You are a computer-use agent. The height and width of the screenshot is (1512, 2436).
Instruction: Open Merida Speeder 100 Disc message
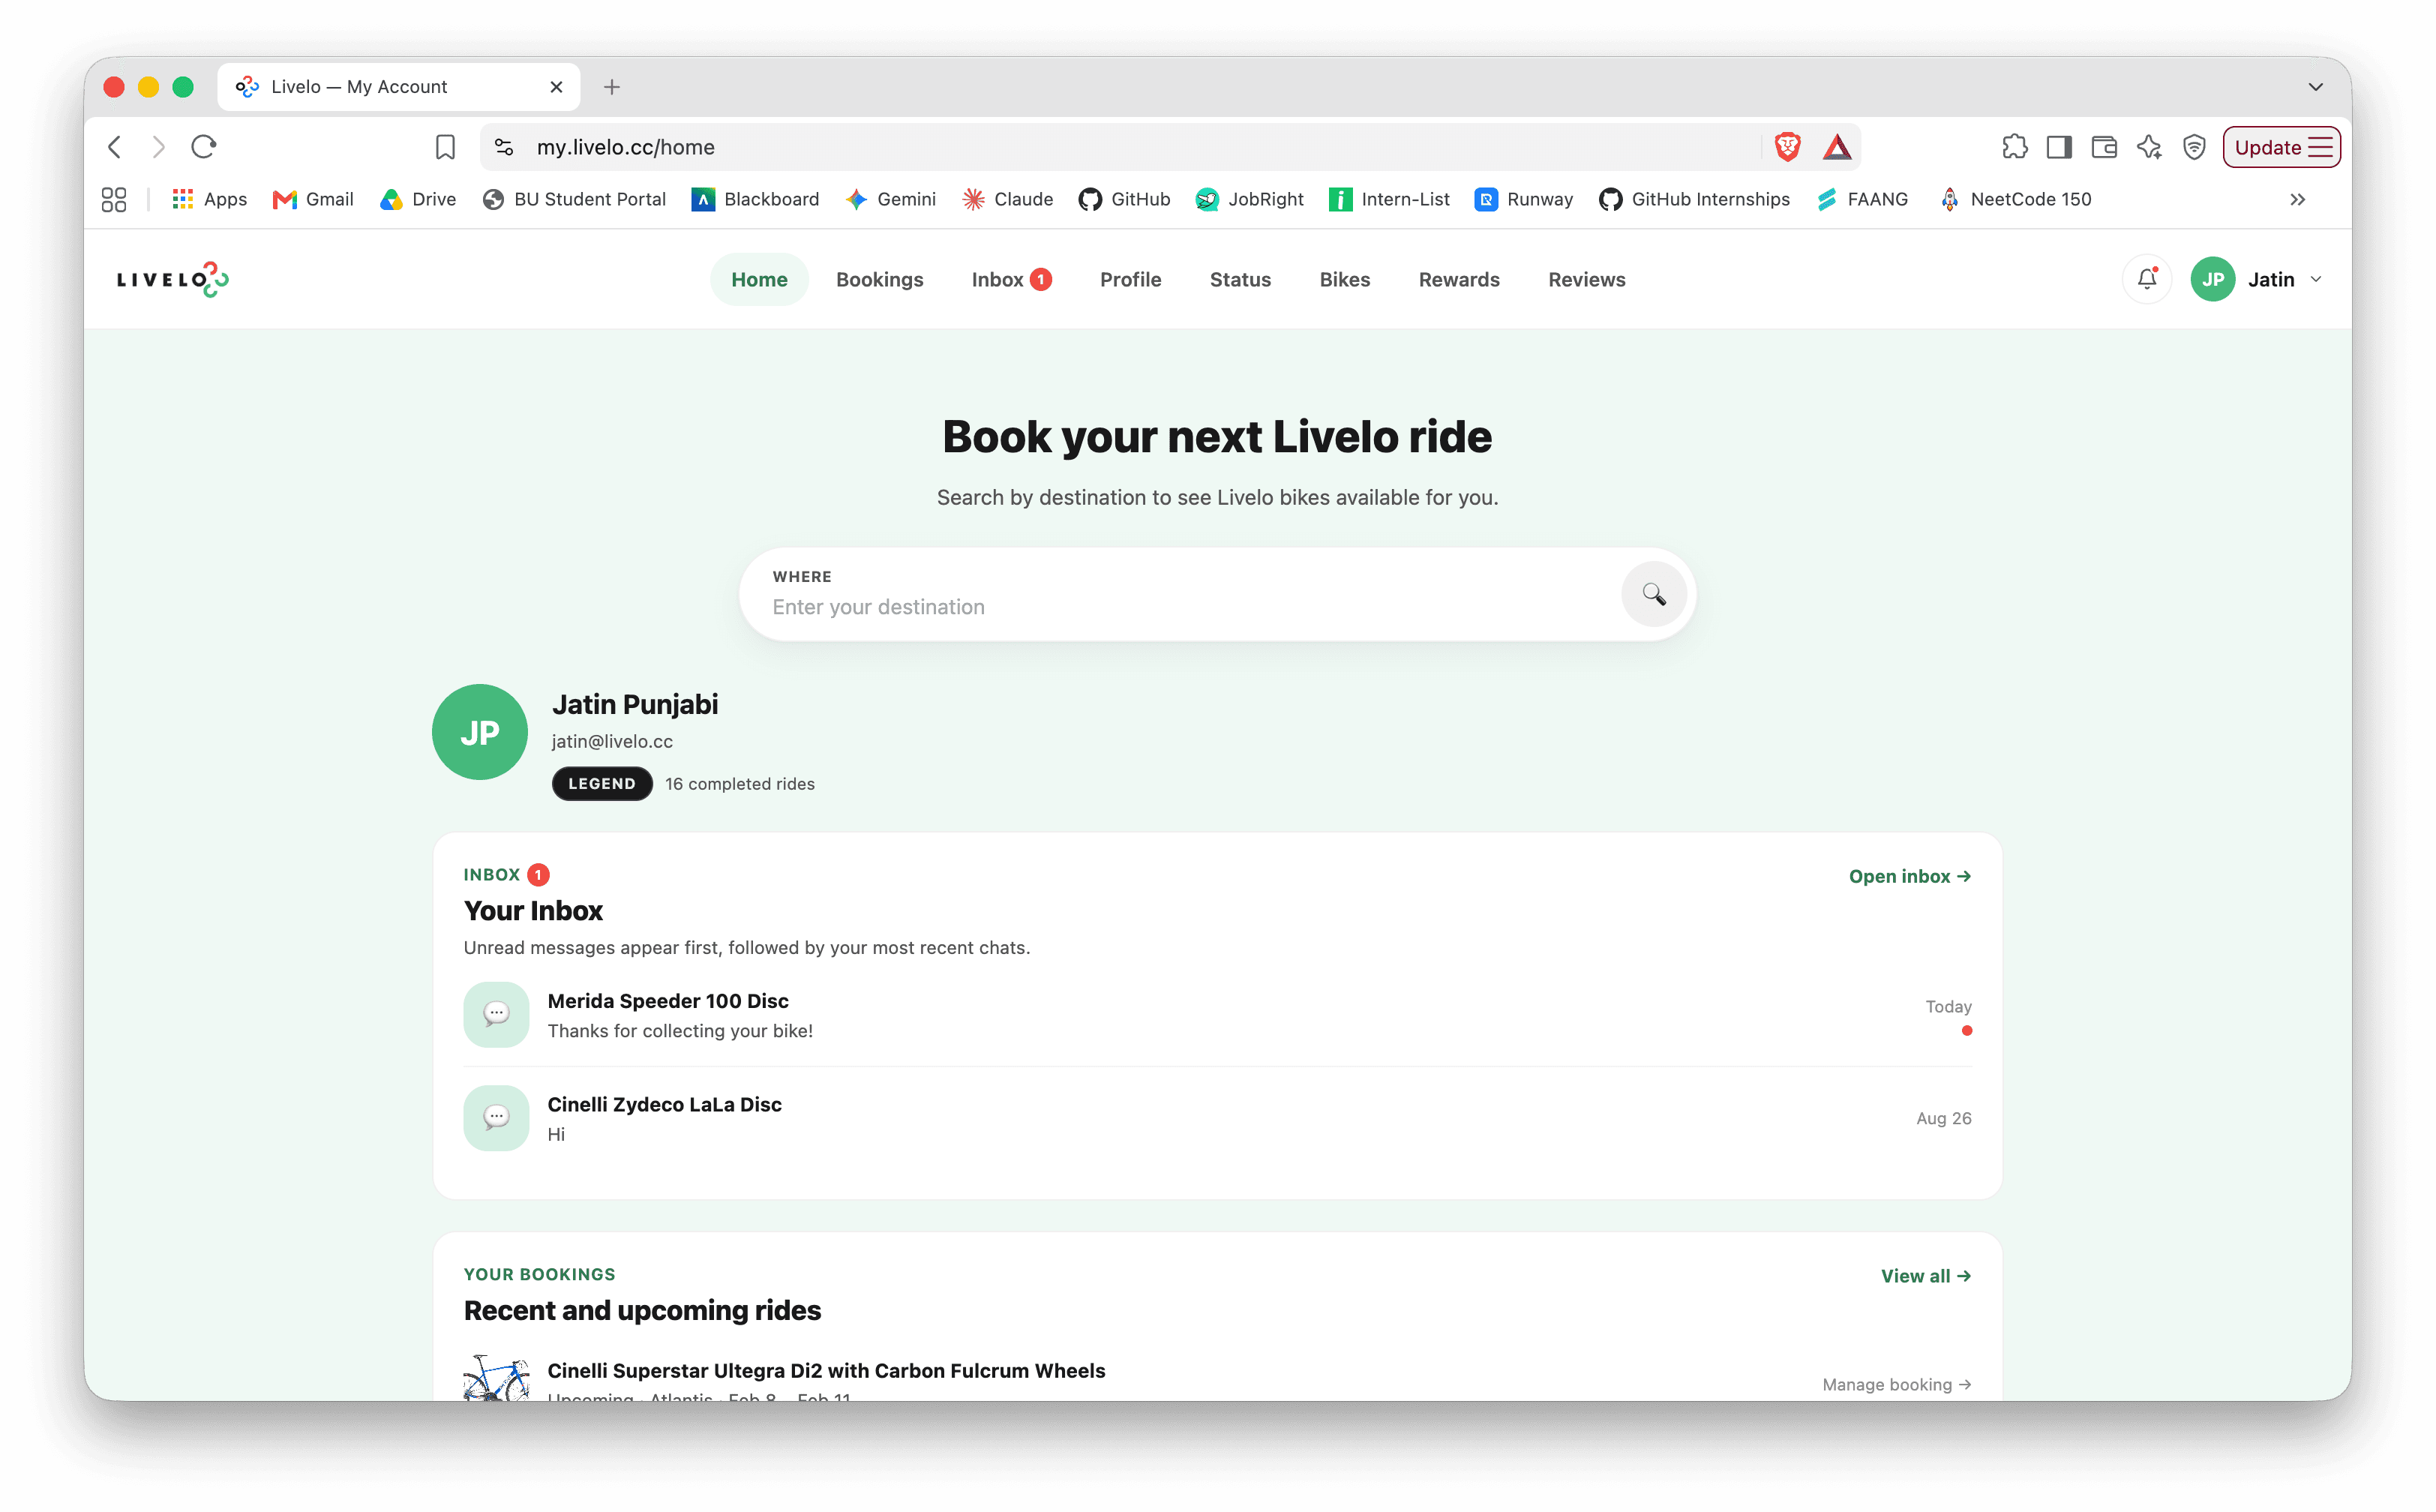pyautogui.click(x=1217, y=1015)
